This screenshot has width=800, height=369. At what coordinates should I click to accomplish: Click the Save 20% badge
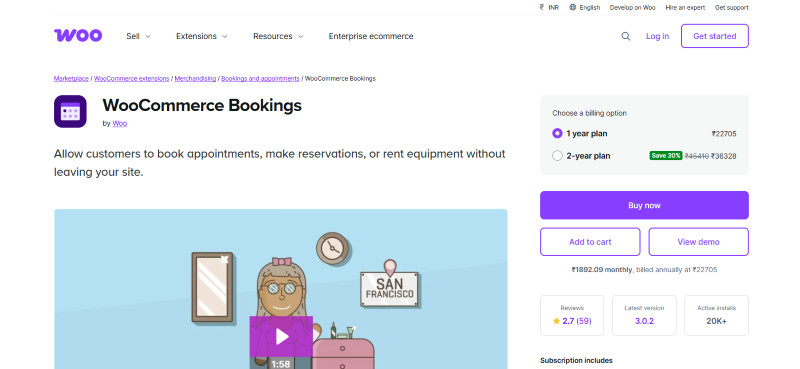pos(666,156)
